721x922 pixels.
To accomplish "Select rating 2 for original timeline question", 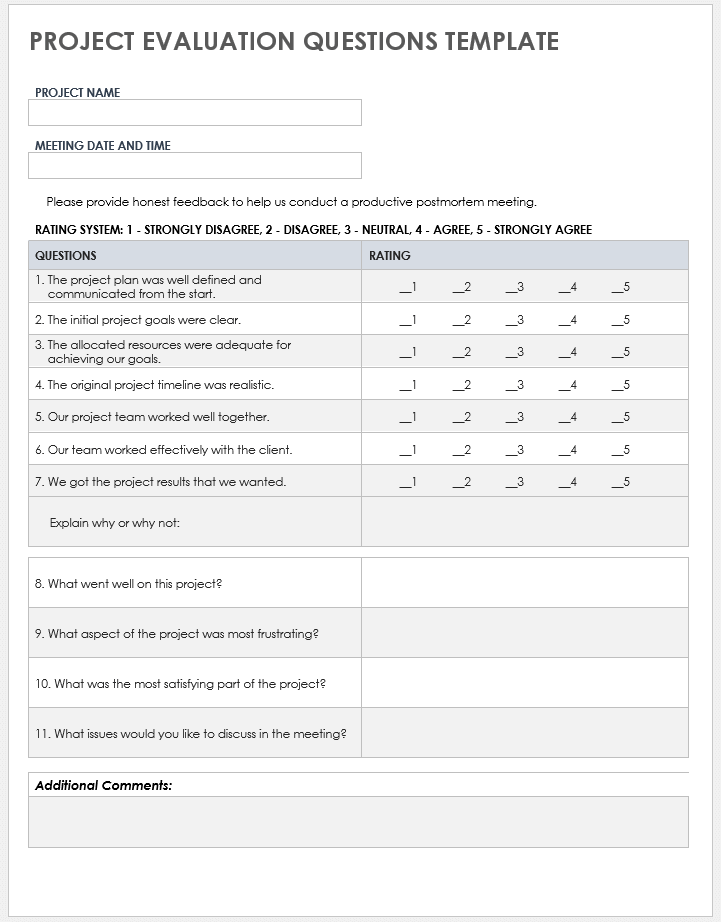I will [461, 385].
